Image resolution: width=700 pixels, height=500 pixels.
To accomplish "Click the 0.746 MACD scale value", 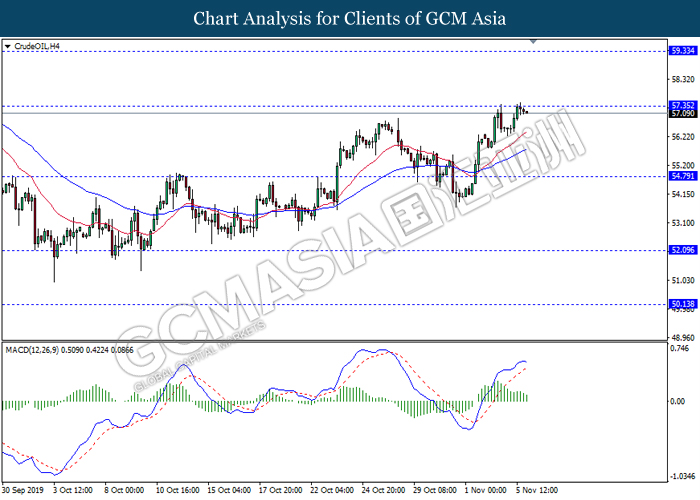I will point(680,348).
